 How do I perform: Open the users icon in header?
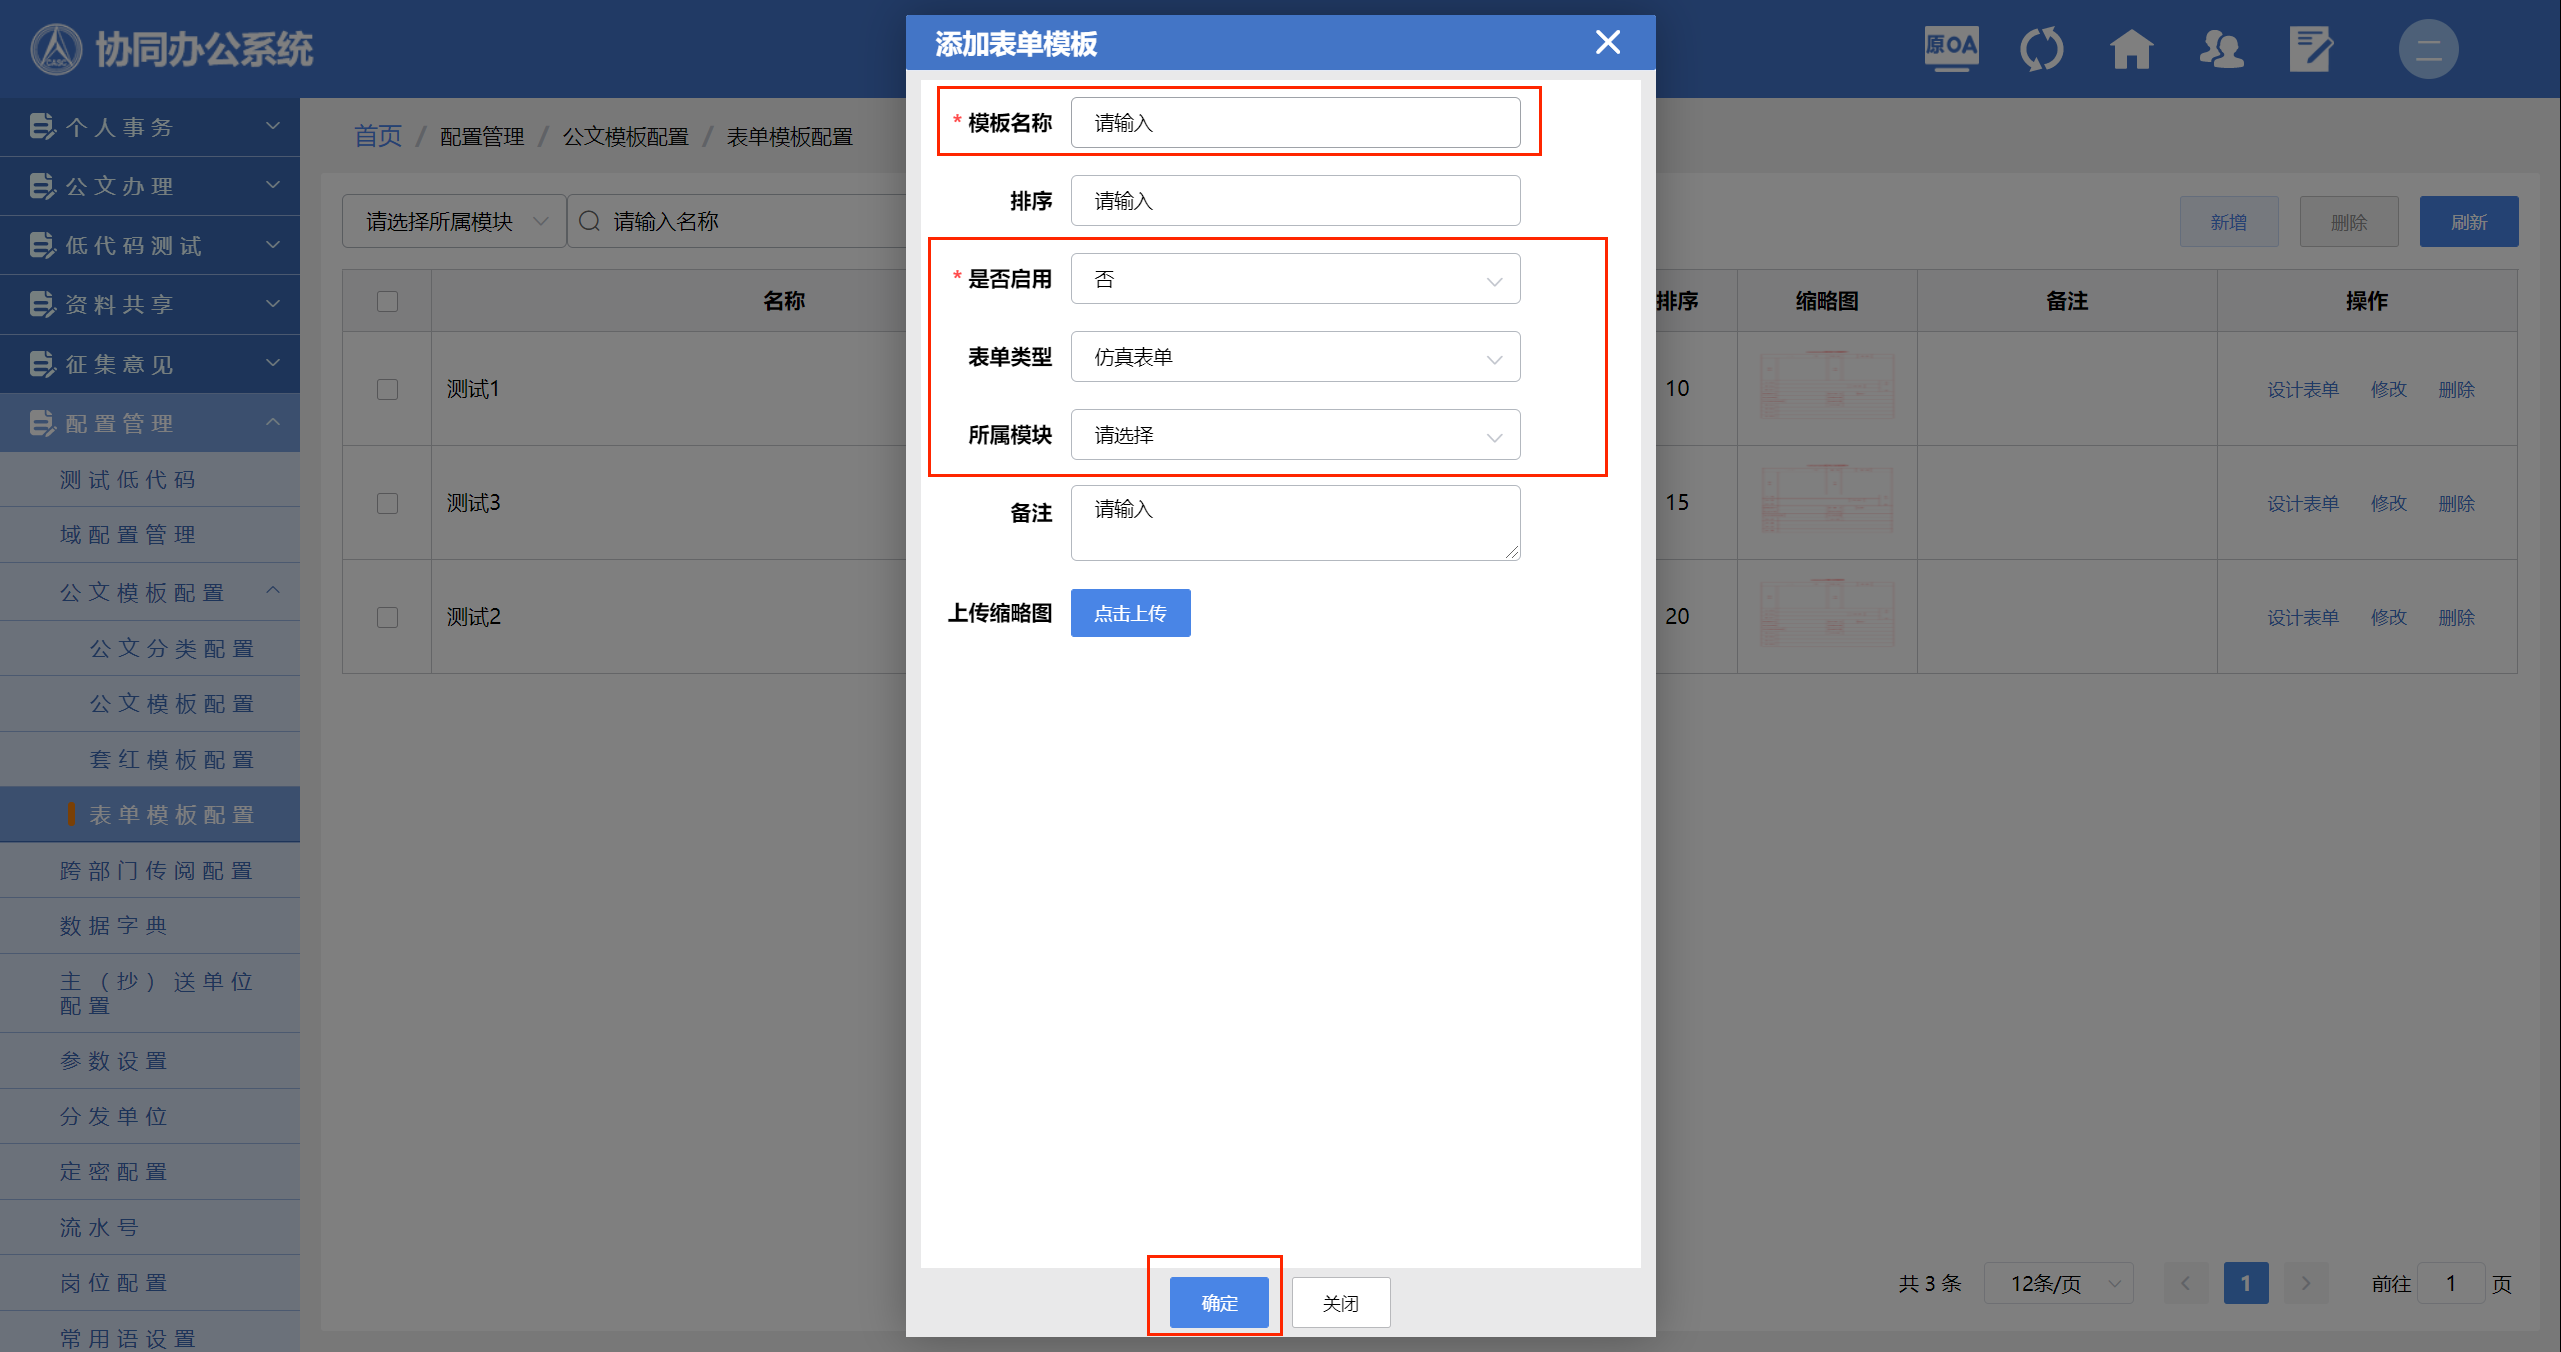click(2221, 49)
